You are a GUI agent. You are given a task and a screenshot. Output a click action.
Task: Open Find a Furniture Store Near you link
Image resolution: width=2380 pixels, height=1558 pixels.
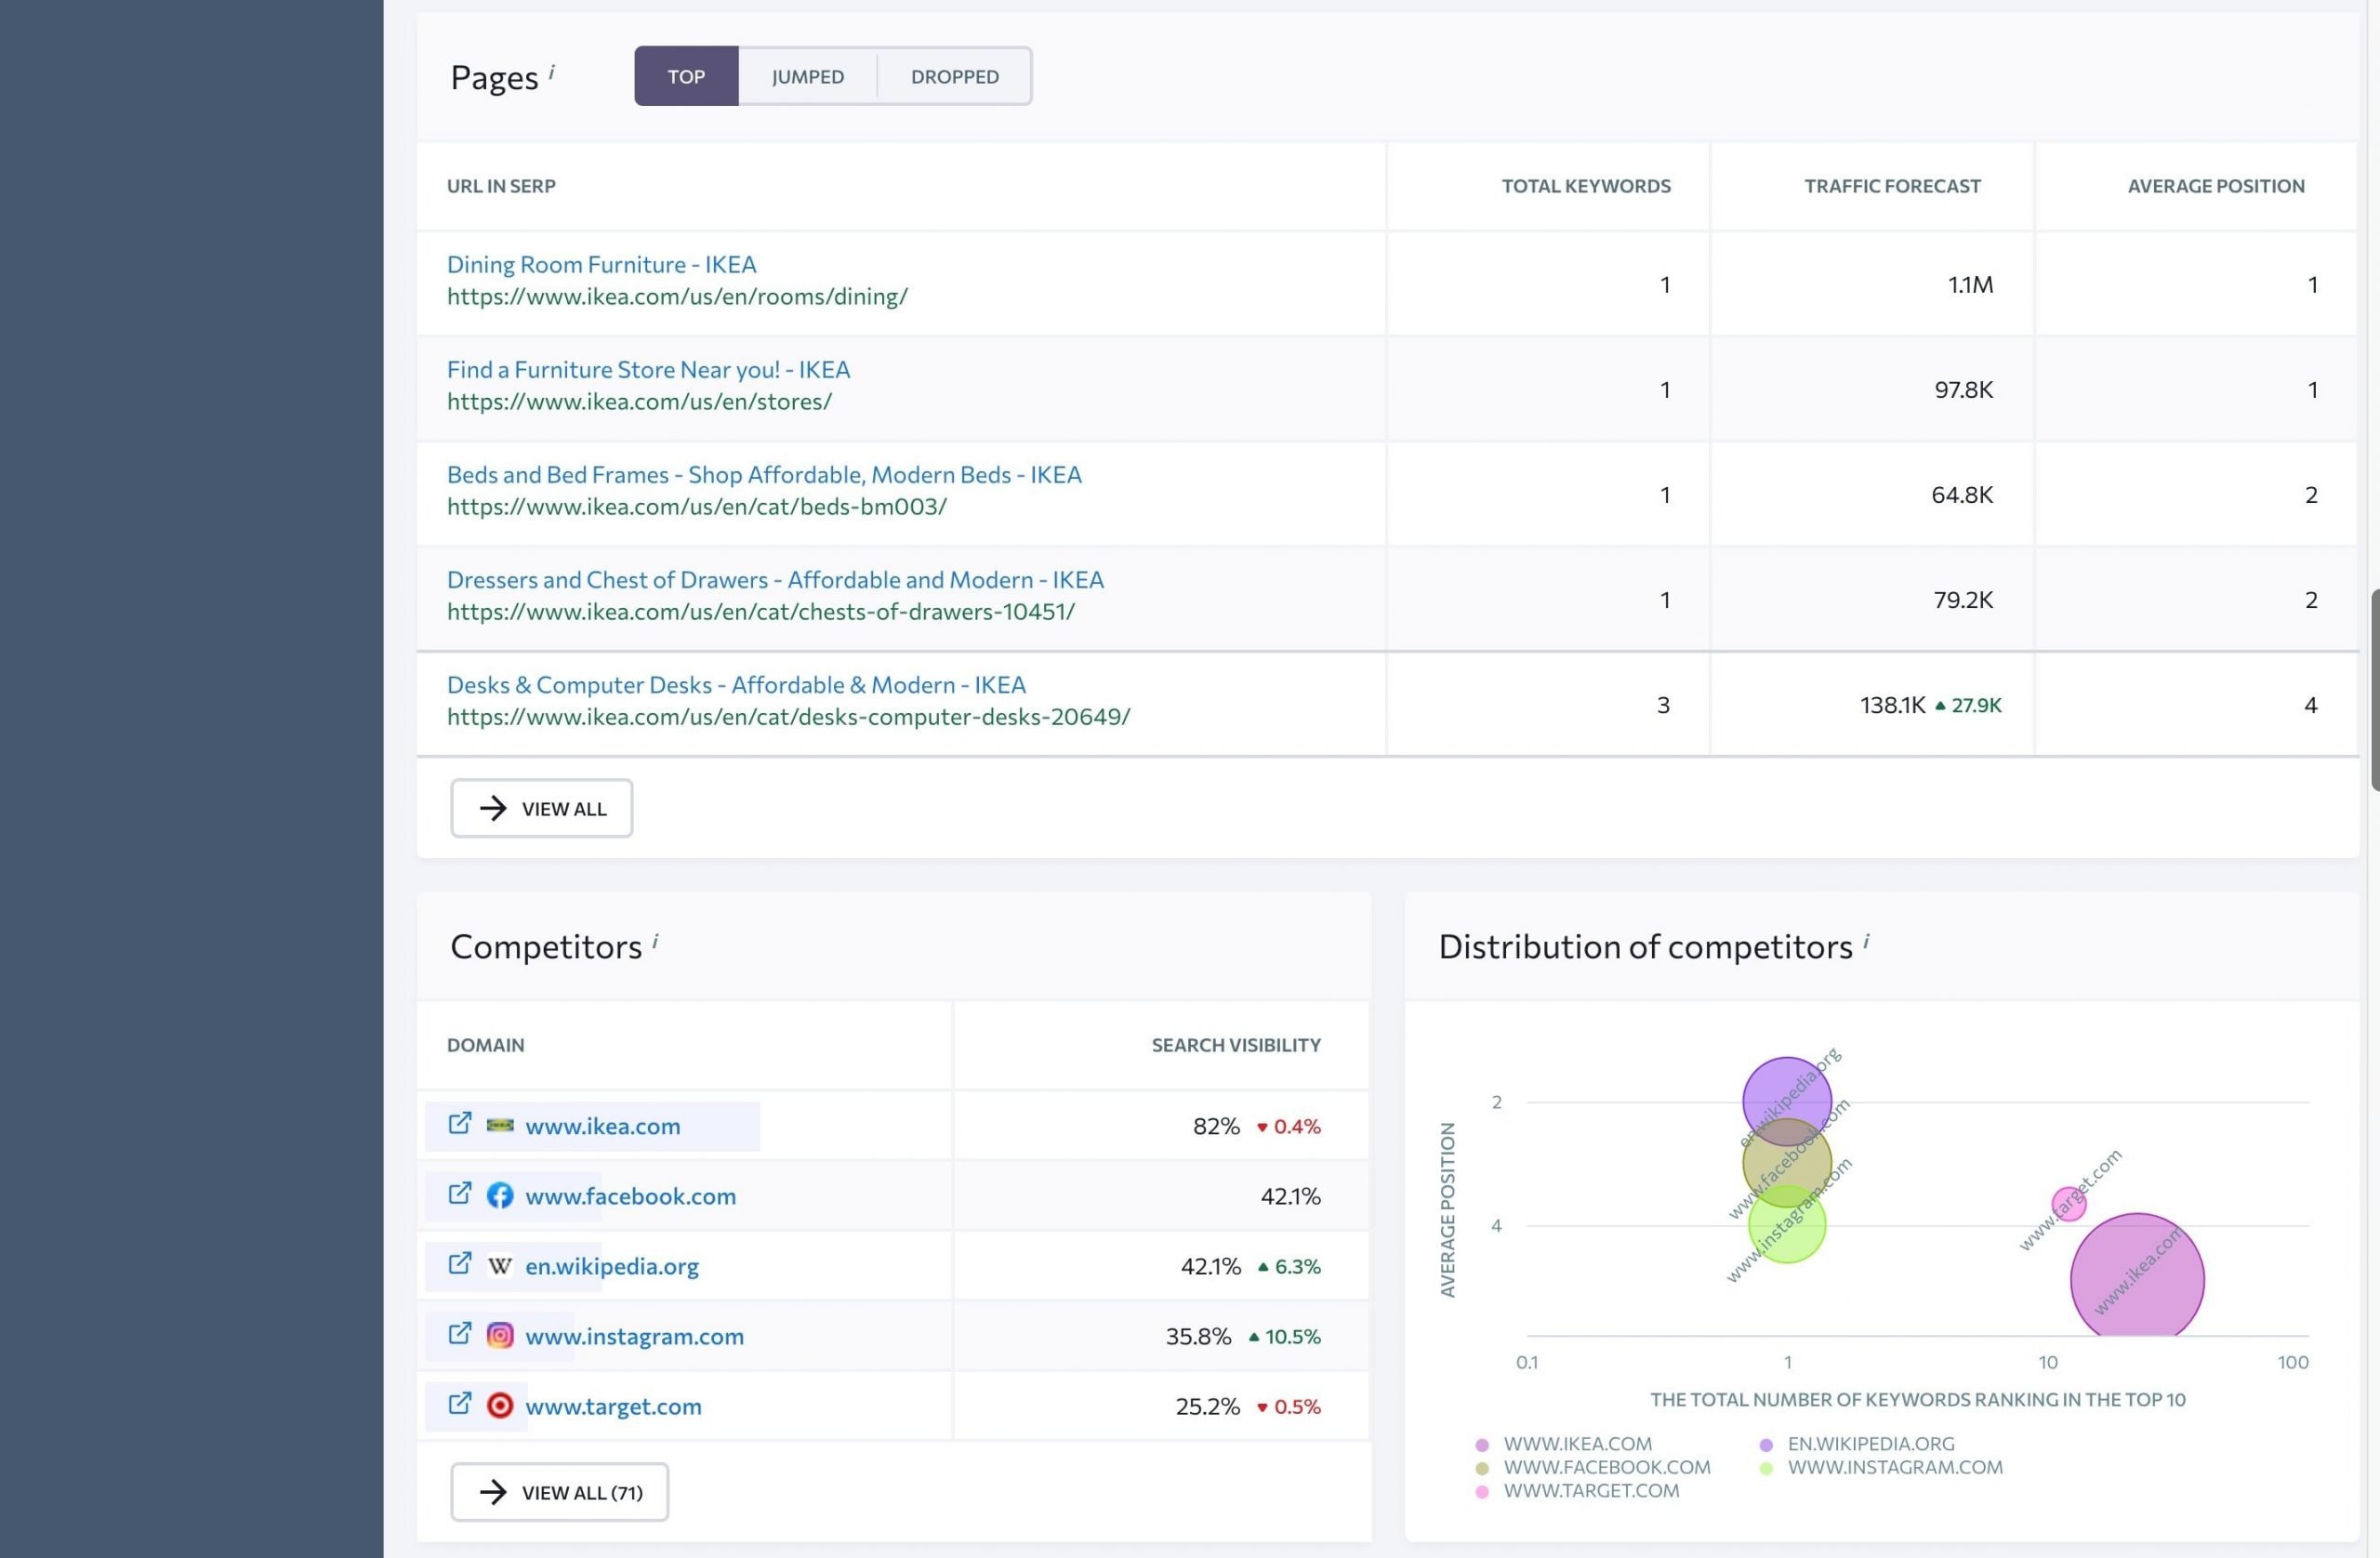pos(648,369)
